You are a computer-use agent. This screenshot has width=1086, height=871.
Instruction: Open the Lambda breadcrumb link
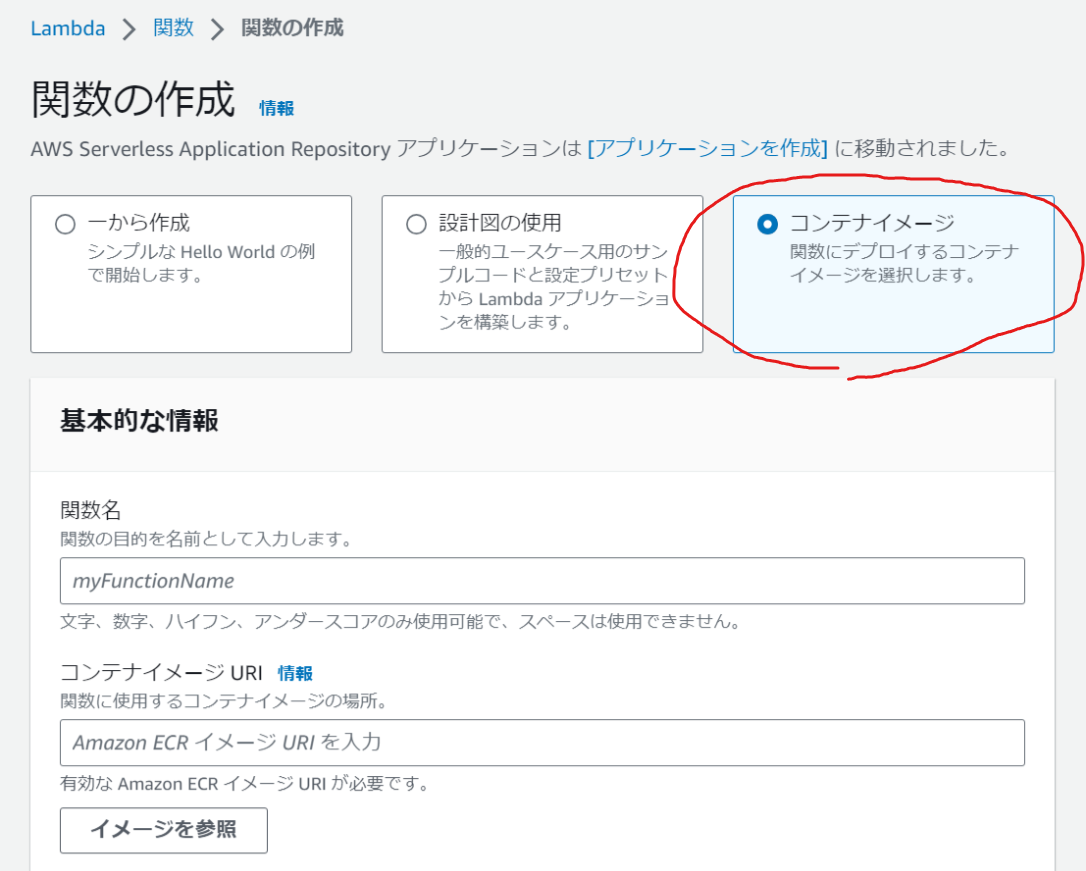click(x=68, y=28)
